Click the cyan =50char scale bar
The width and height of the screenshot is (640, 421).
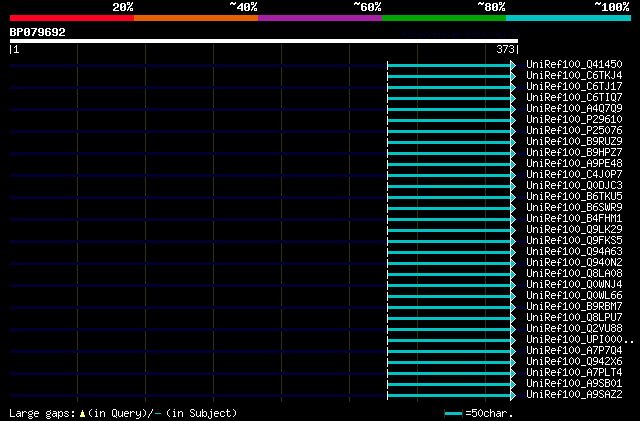coord(453,414)
